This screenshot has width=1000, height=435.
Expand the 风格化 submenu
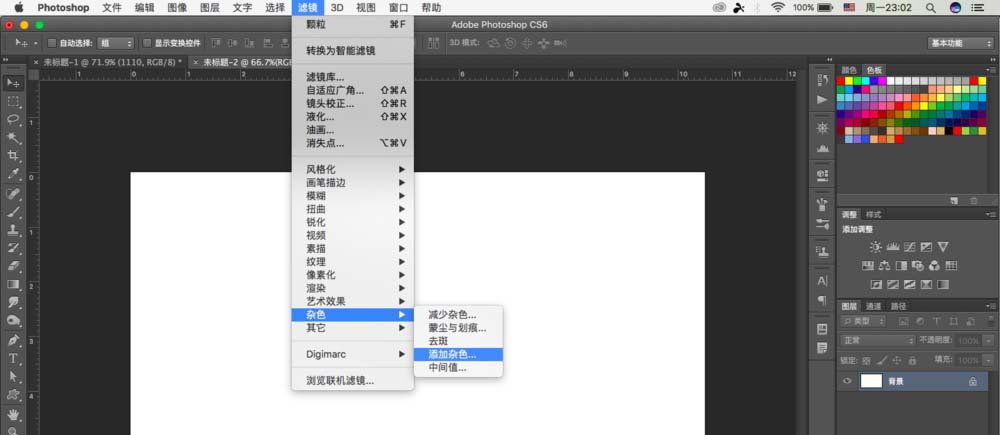(x=353, y=169)
